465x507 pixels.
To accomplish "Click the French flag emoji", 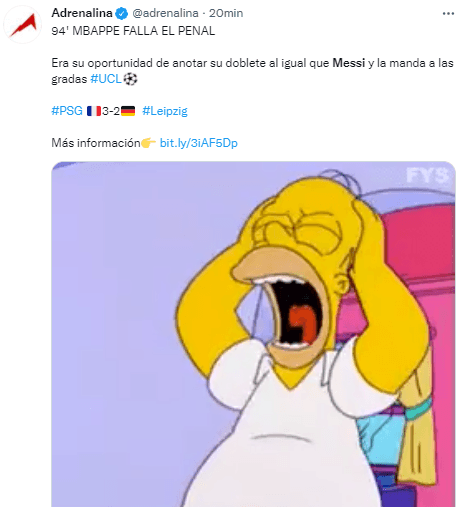I will point(94,111).
